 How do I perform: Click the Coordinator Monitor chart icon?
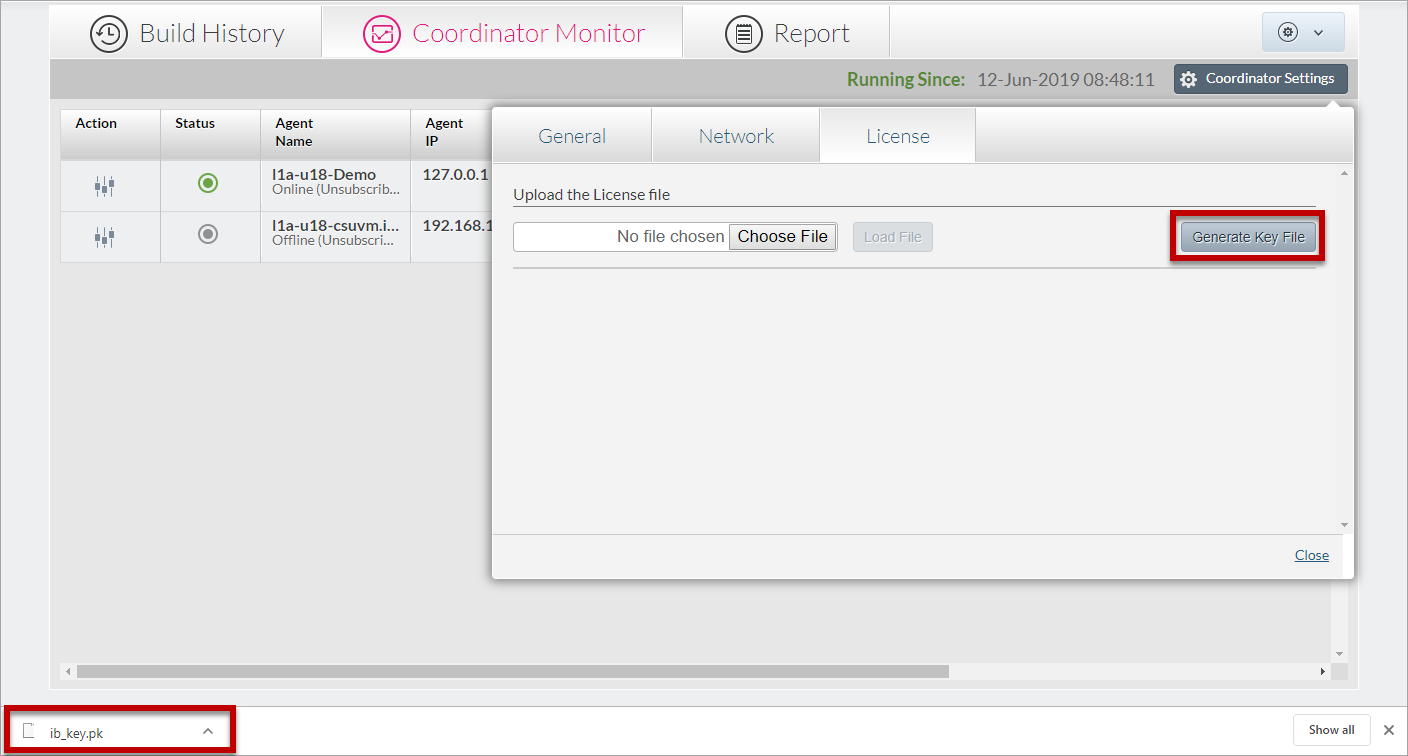381,33
